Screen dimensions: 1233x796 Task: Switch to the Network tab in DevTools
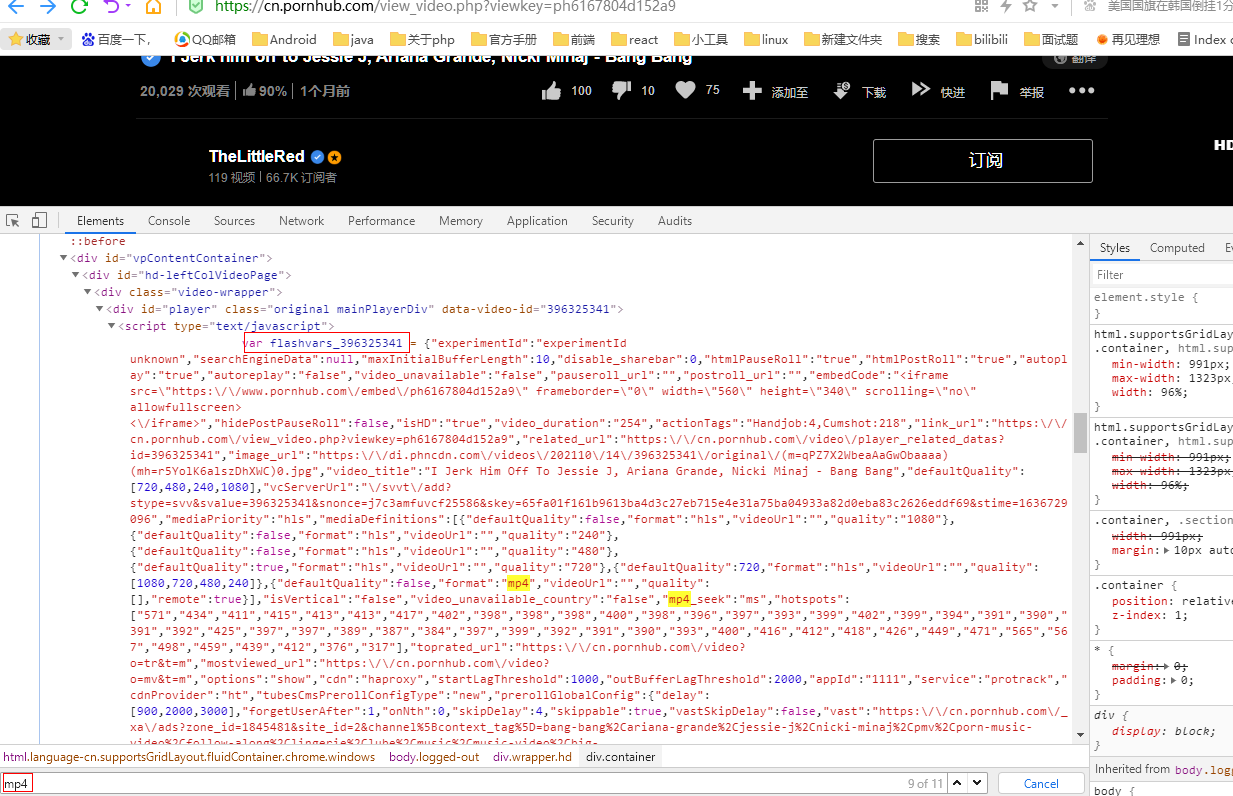301,221
